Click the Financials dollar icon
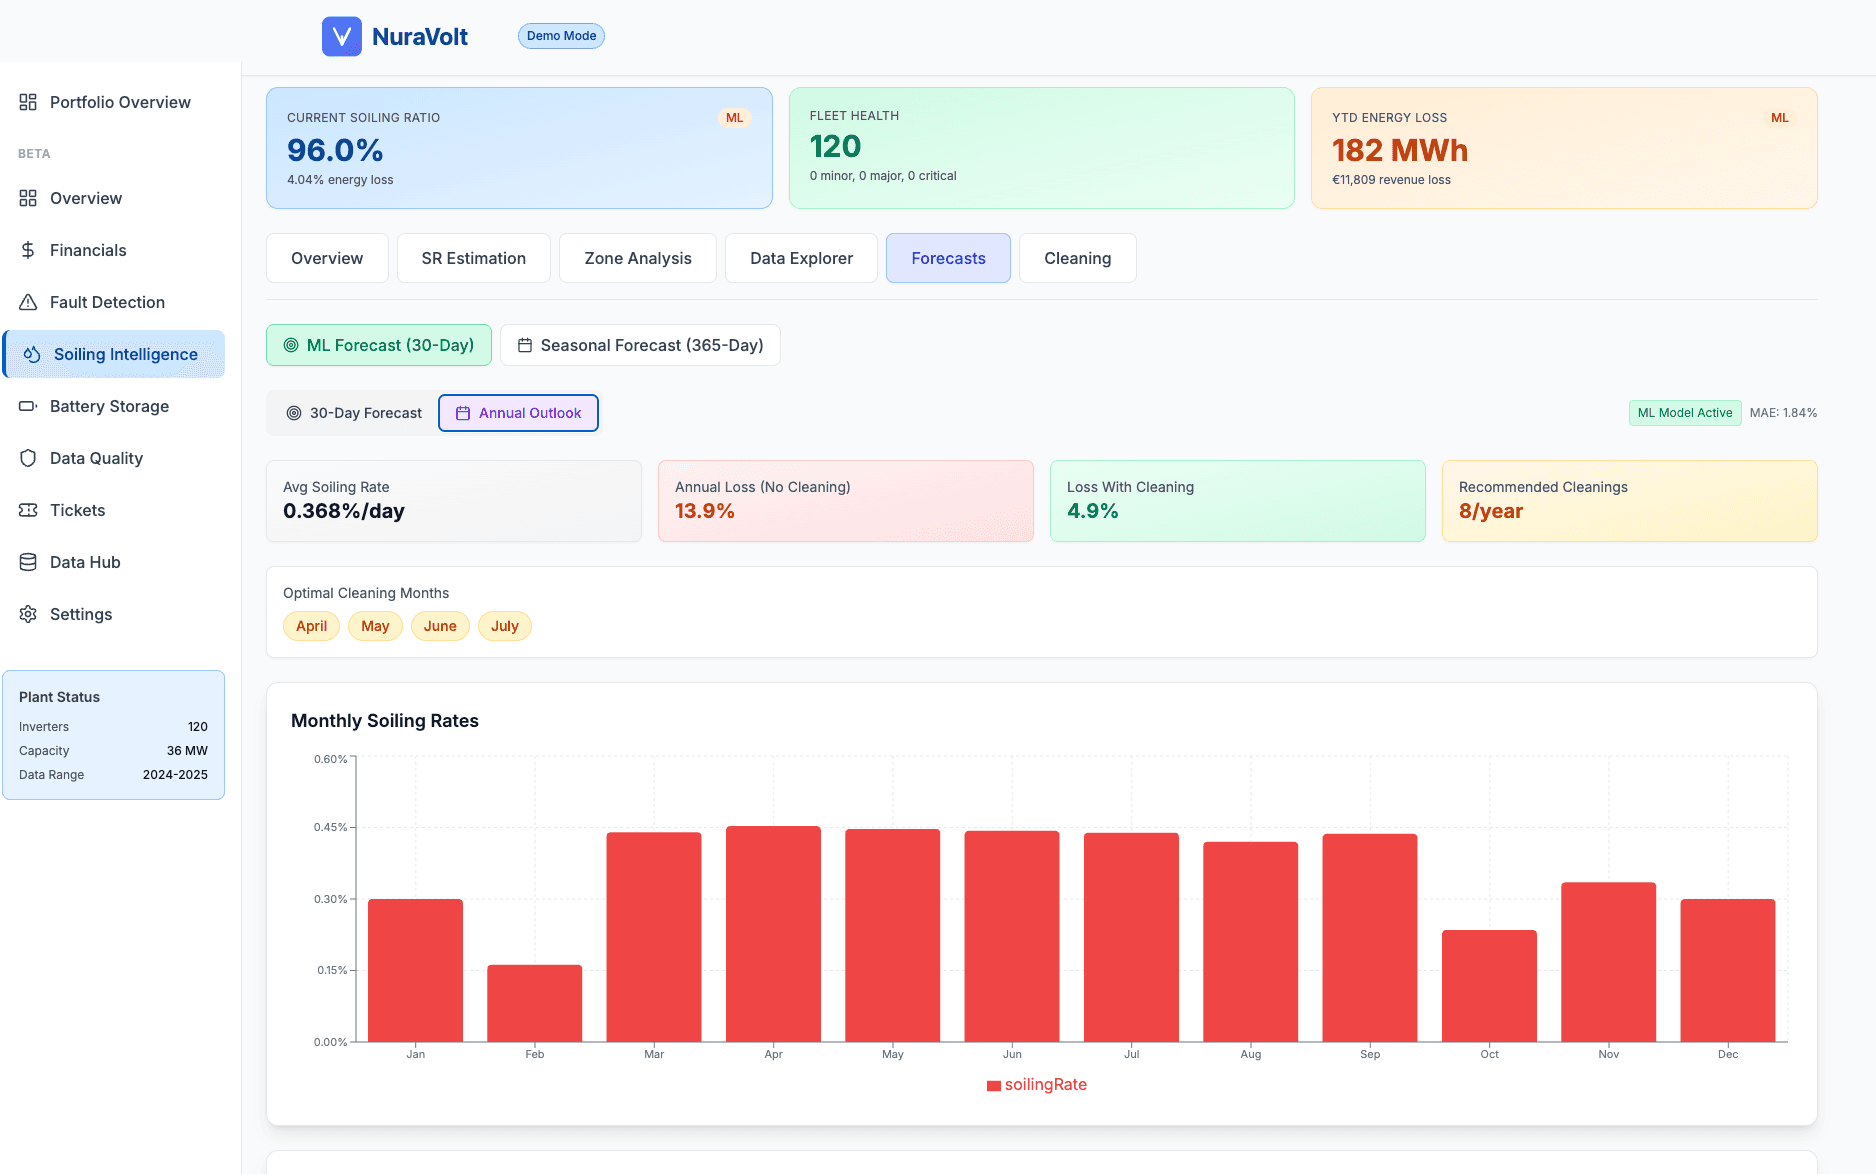1876x1174 pixels. [28, 250]
